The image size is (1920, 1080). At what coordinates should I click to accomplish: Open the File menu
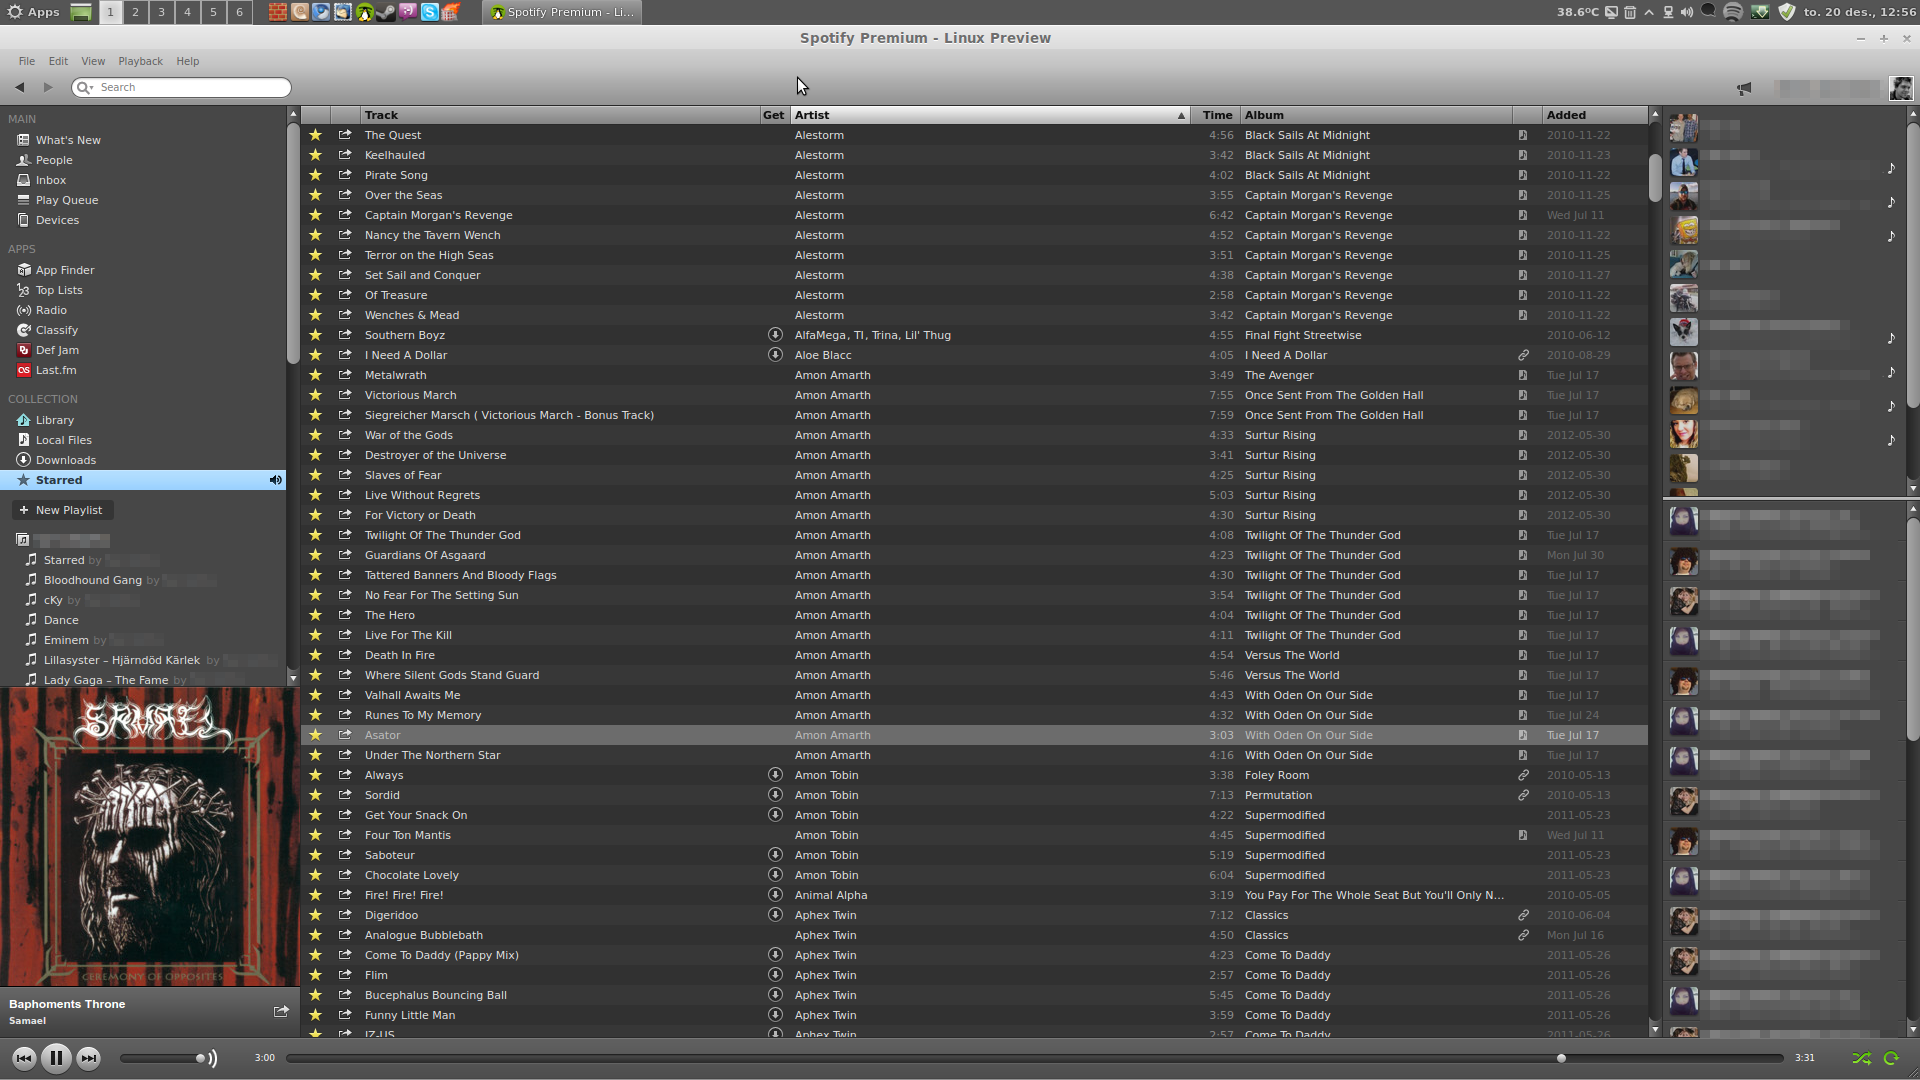pyautogui.click(x=27, y=61)
